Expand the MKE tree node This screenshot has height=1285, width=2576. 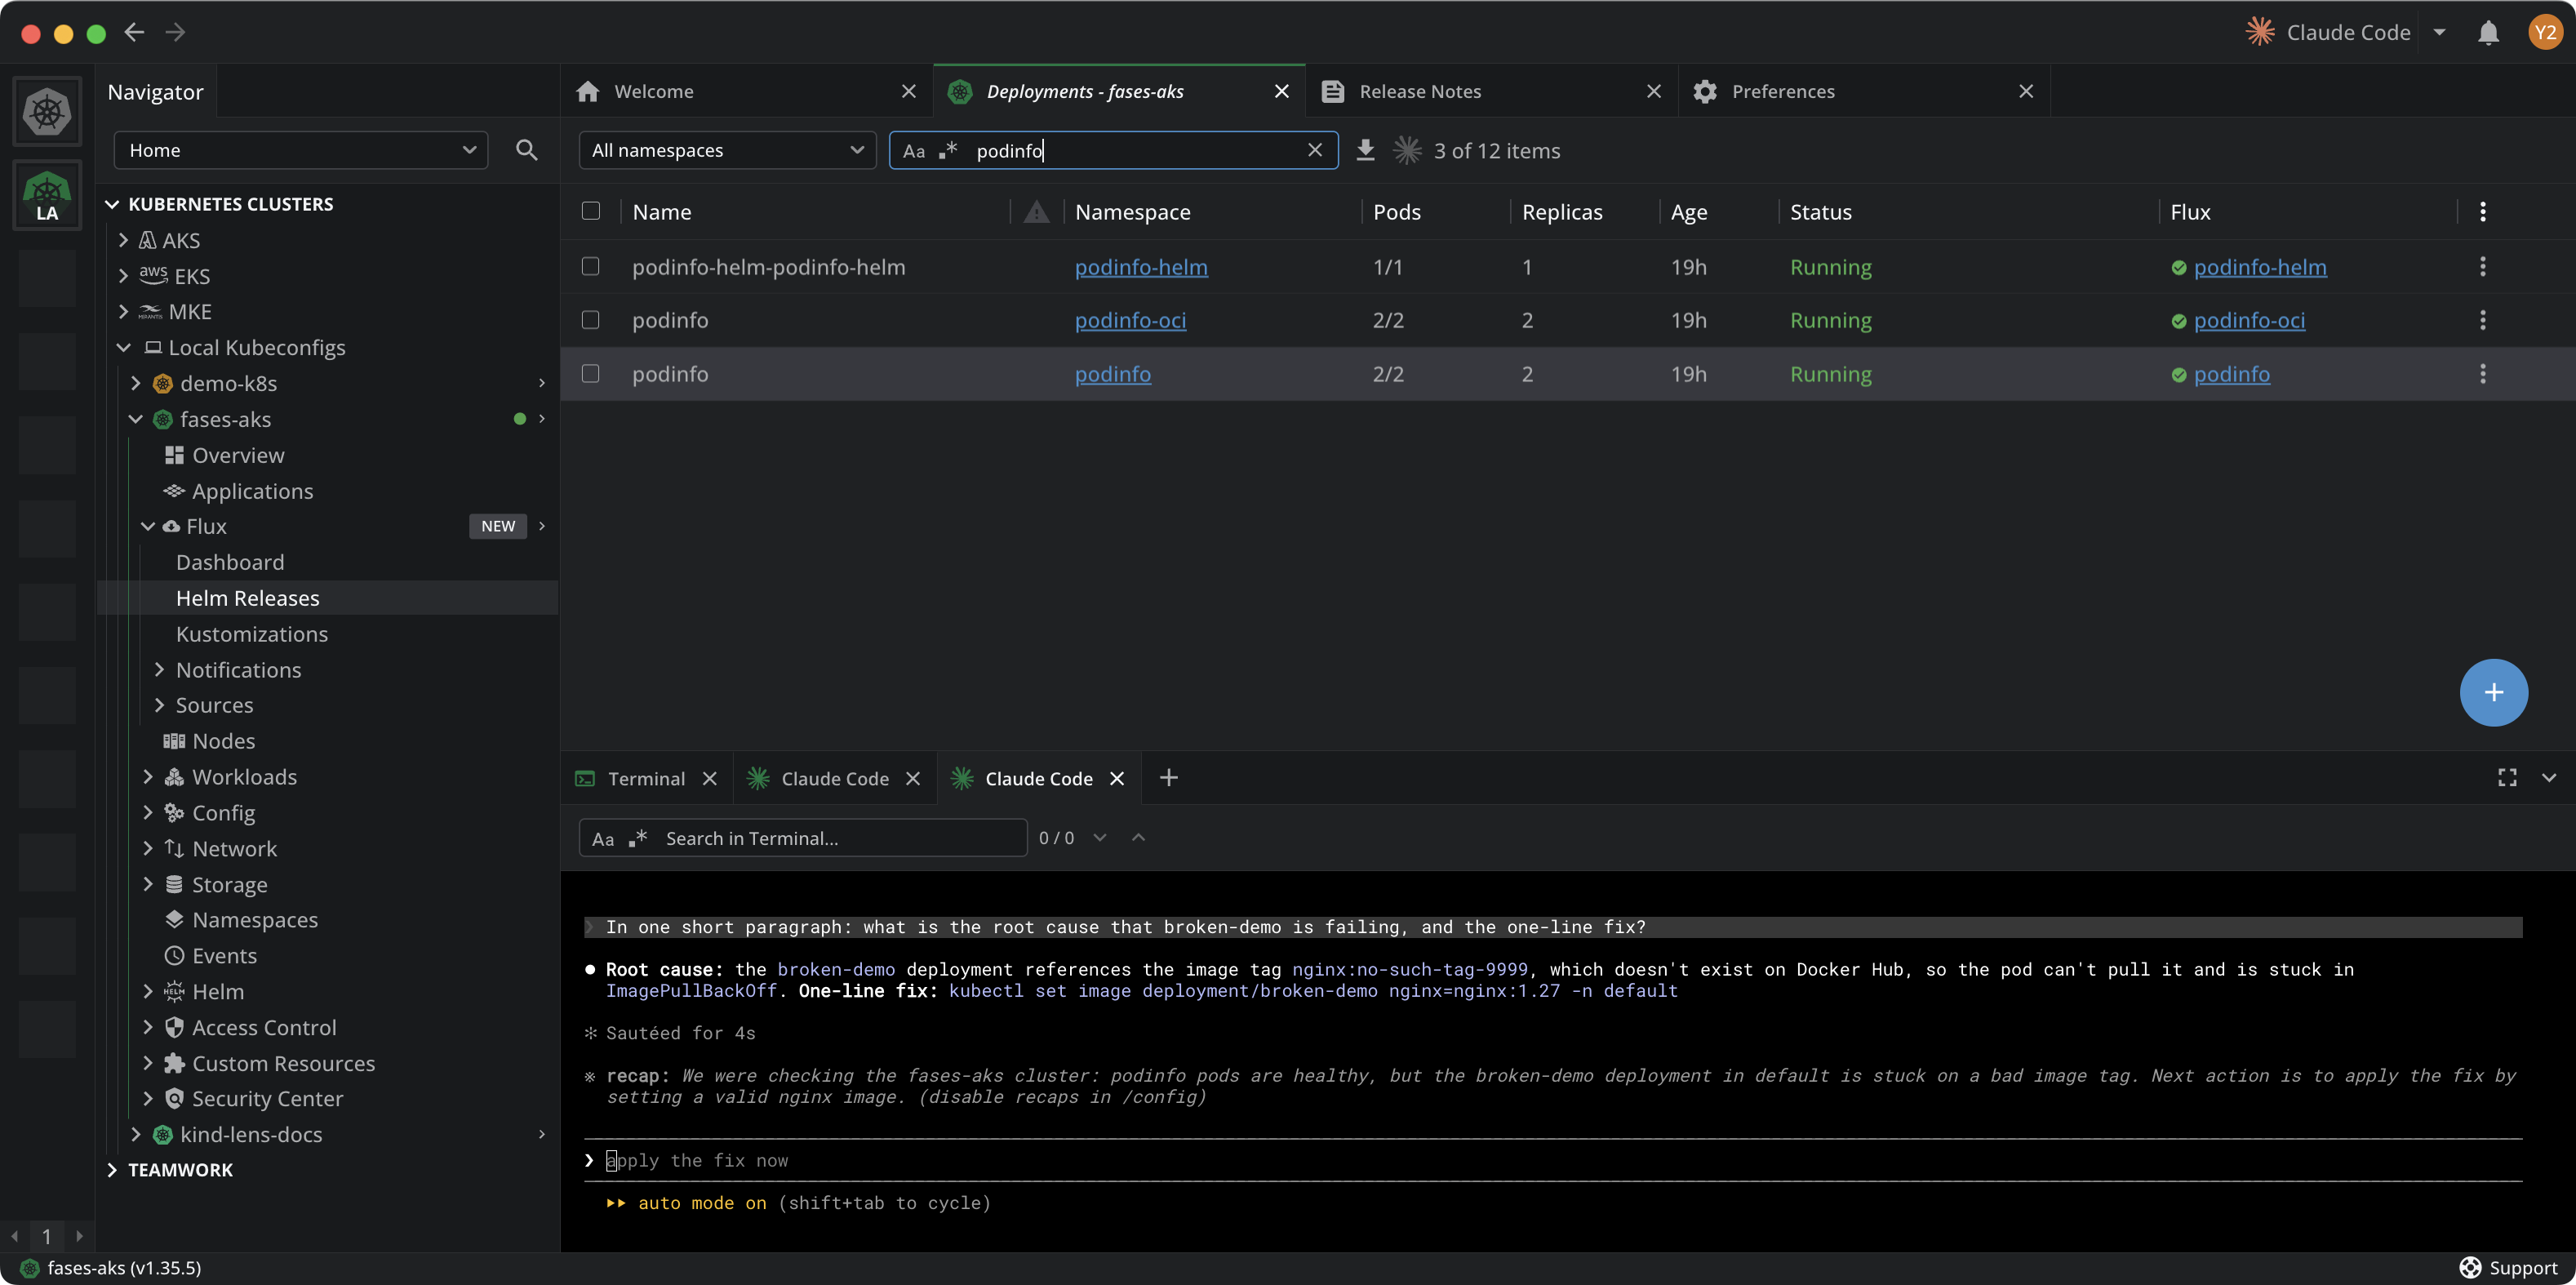pyautogui.click(x=123, y=311)
